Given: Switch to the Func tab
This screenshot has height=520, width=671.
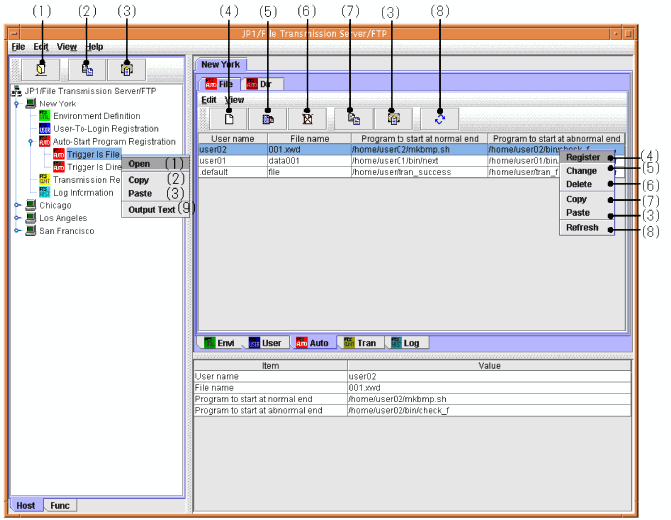Looking at the screenshot, I should coord(60,505).
